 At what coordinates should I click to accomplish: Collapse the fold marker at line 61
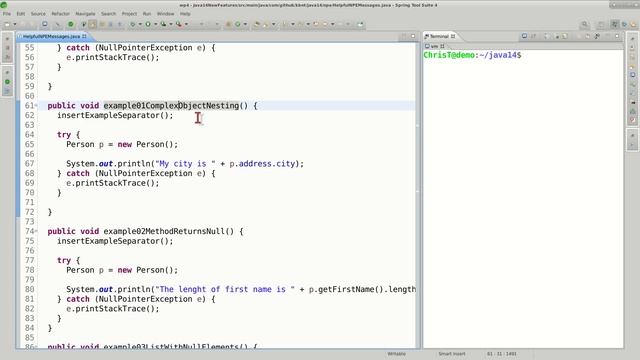point(36,106)
